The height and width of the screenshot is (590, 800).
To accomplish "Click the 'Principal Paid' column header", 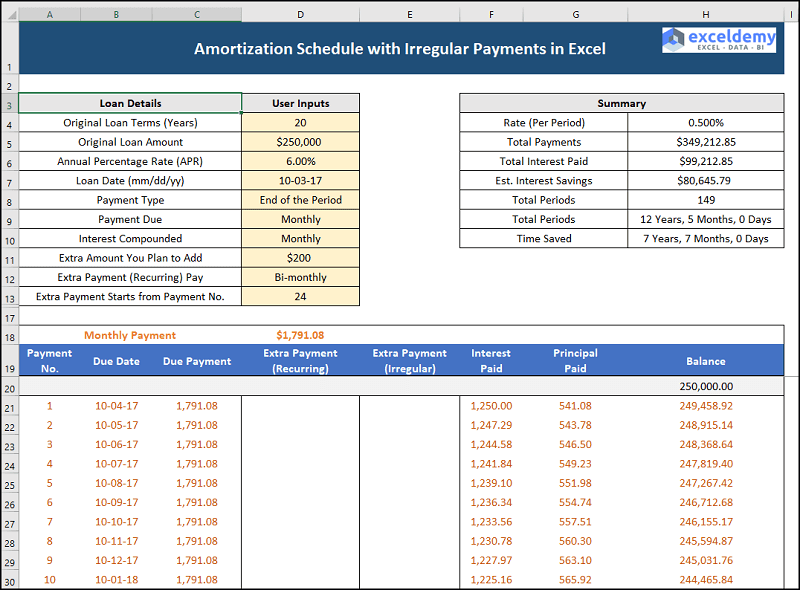I will point(576,361).
